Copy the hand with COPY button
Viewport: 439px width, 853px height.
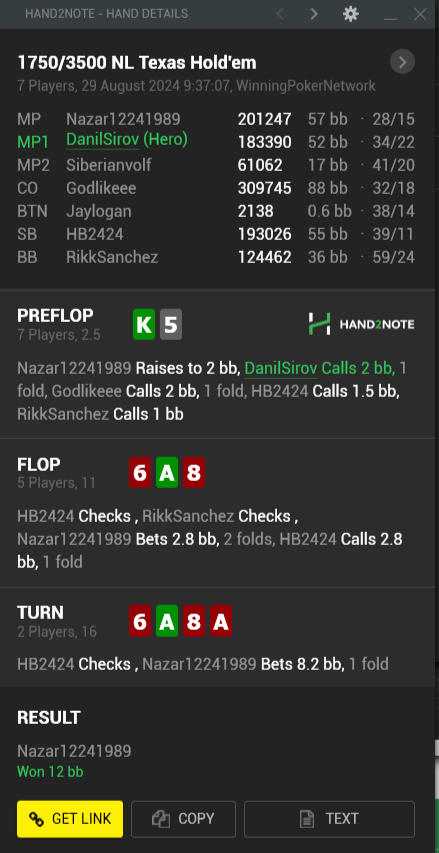pos(183,819)
